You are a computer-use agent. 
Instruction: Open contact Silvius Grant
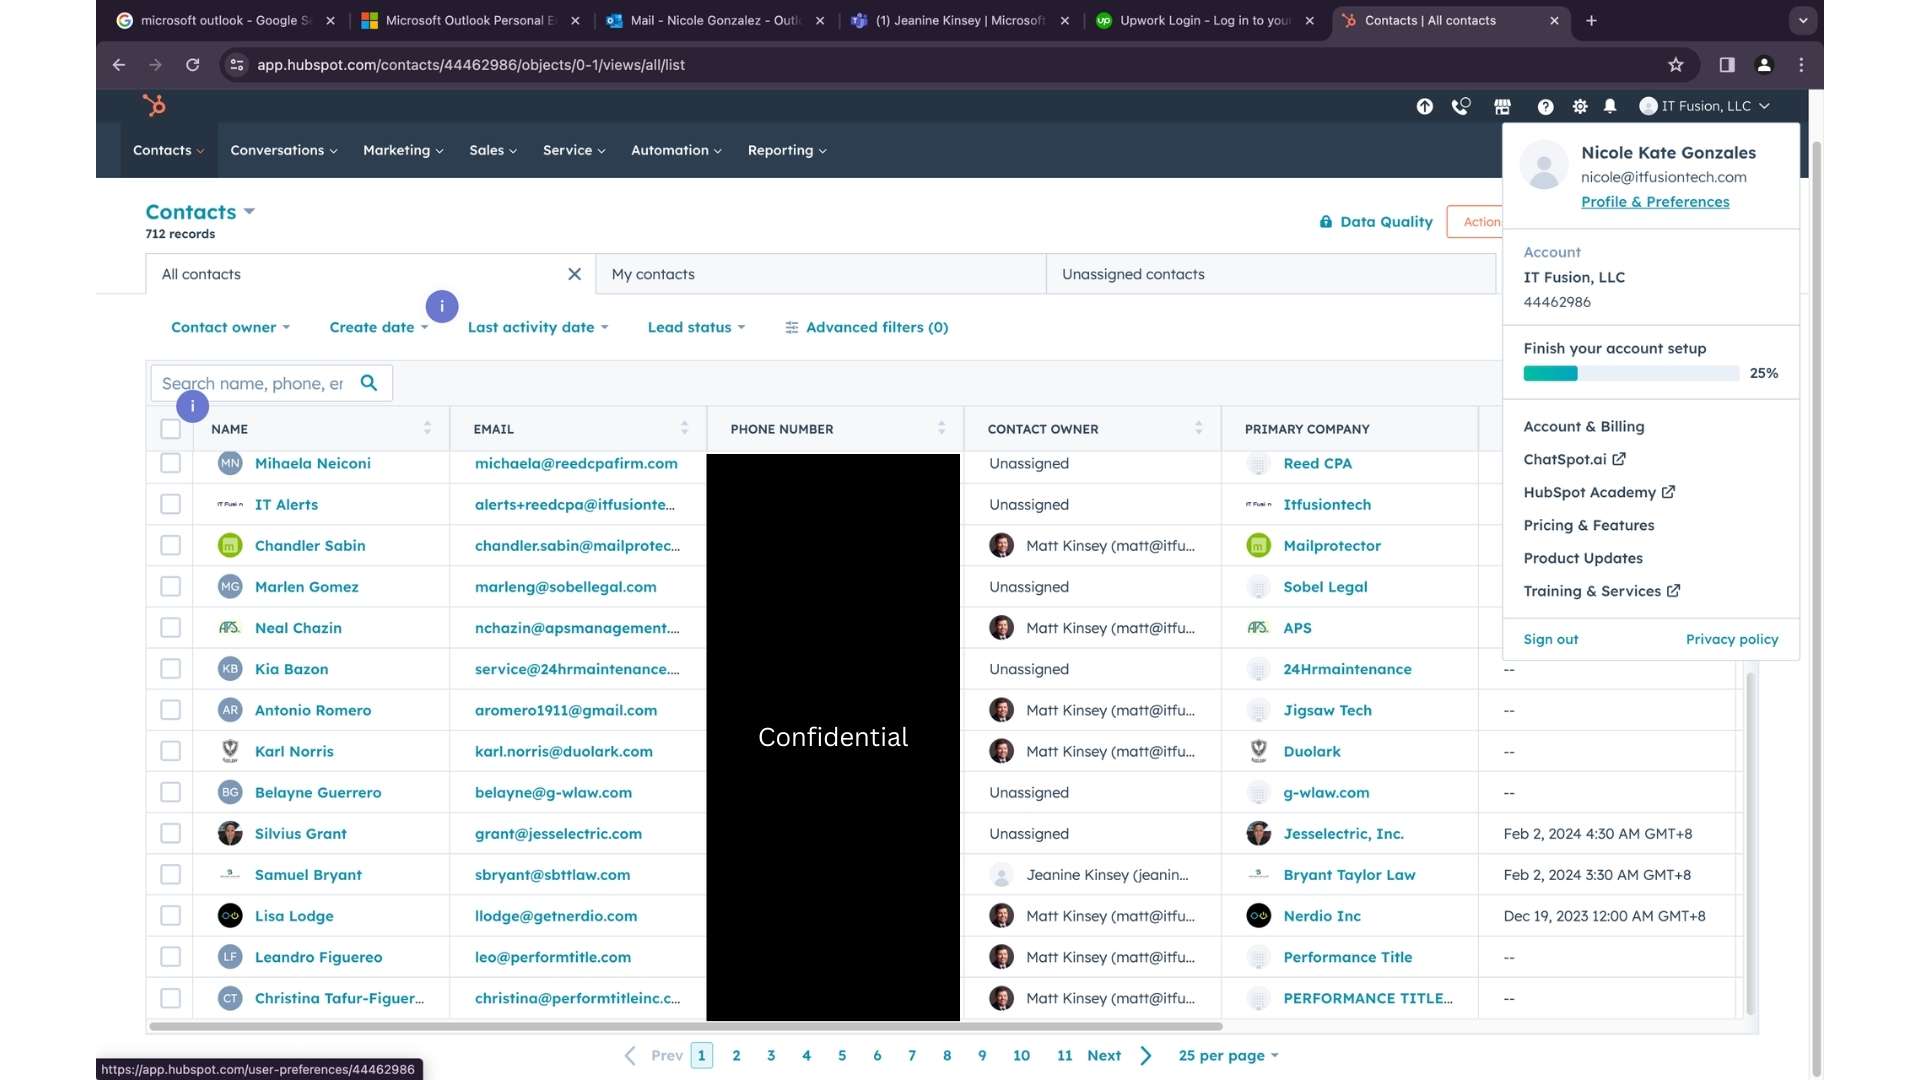pyautogui.click(x=300, y=833)
